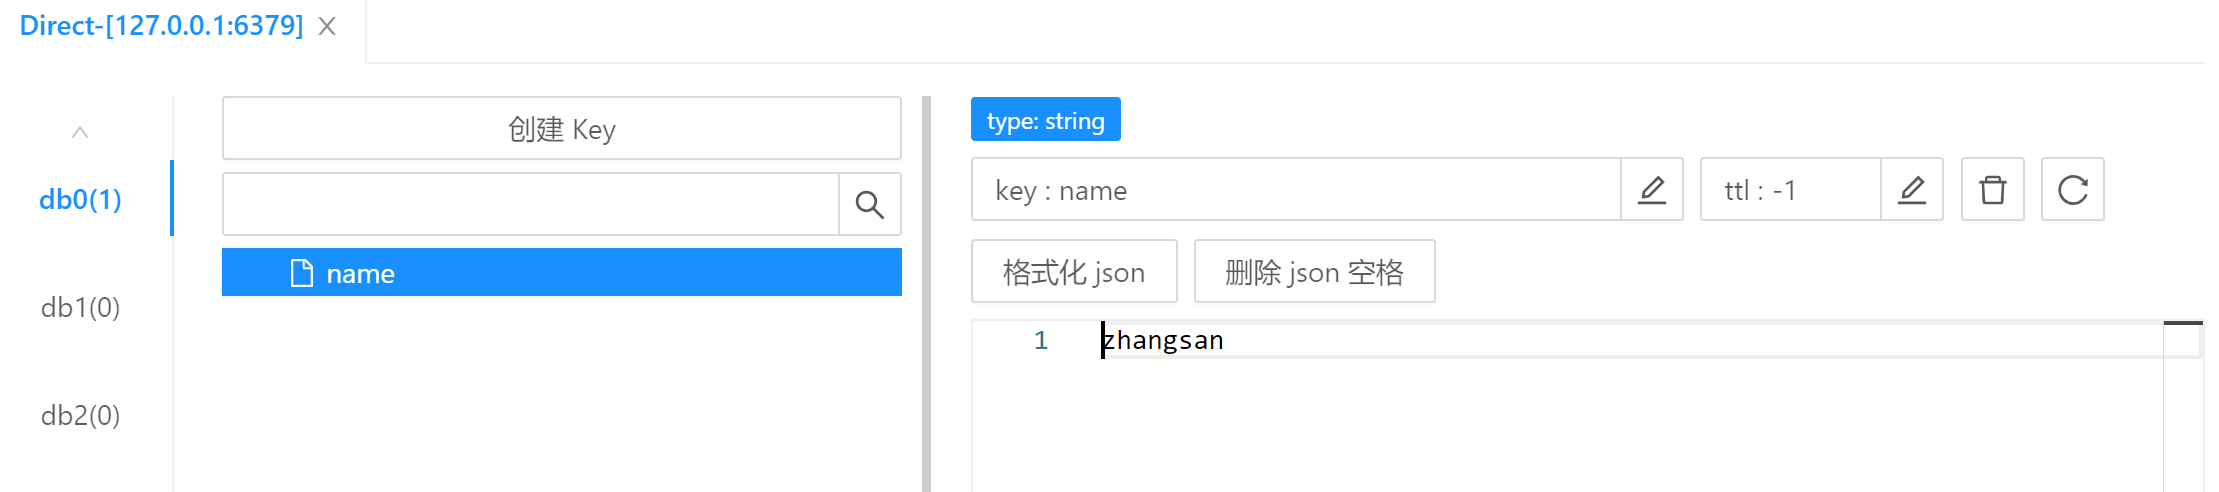Click into the zhangsan value editor line
The height and width of the screenshot is (492, 2219).
click(1500, 341)
